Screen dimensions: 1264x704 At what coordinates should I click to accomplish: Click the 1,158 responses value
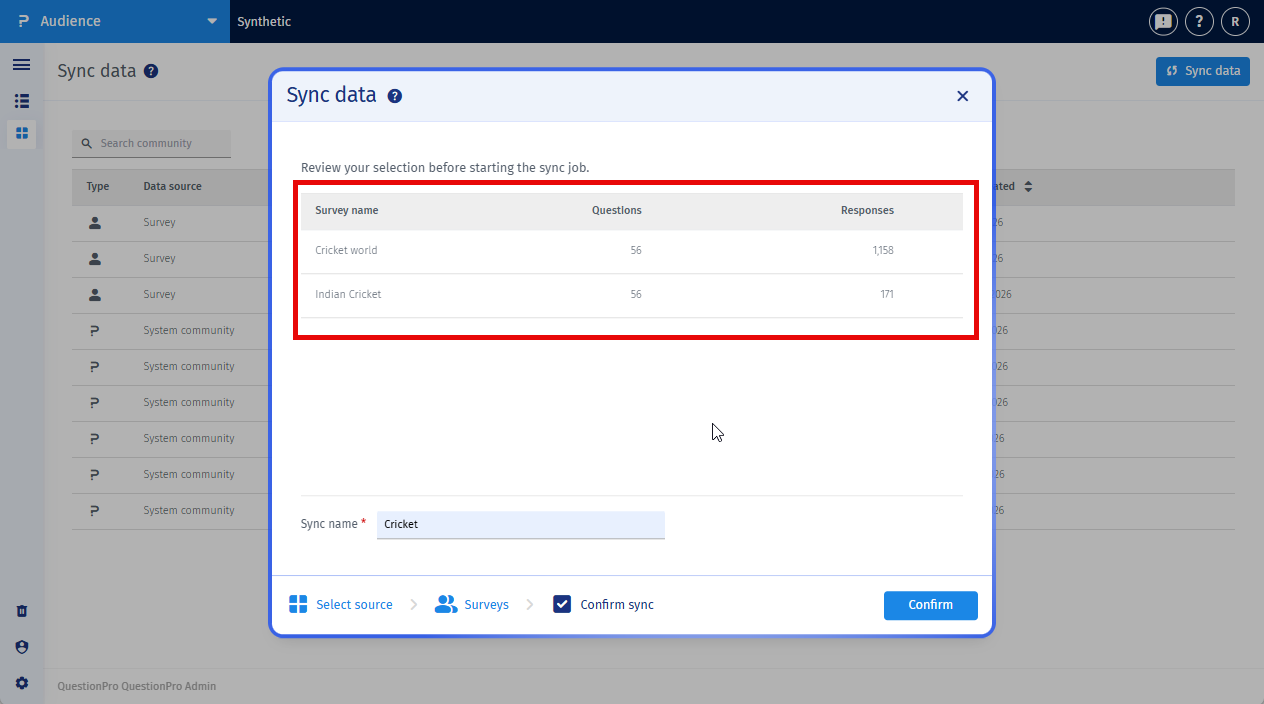click(883, 250)
